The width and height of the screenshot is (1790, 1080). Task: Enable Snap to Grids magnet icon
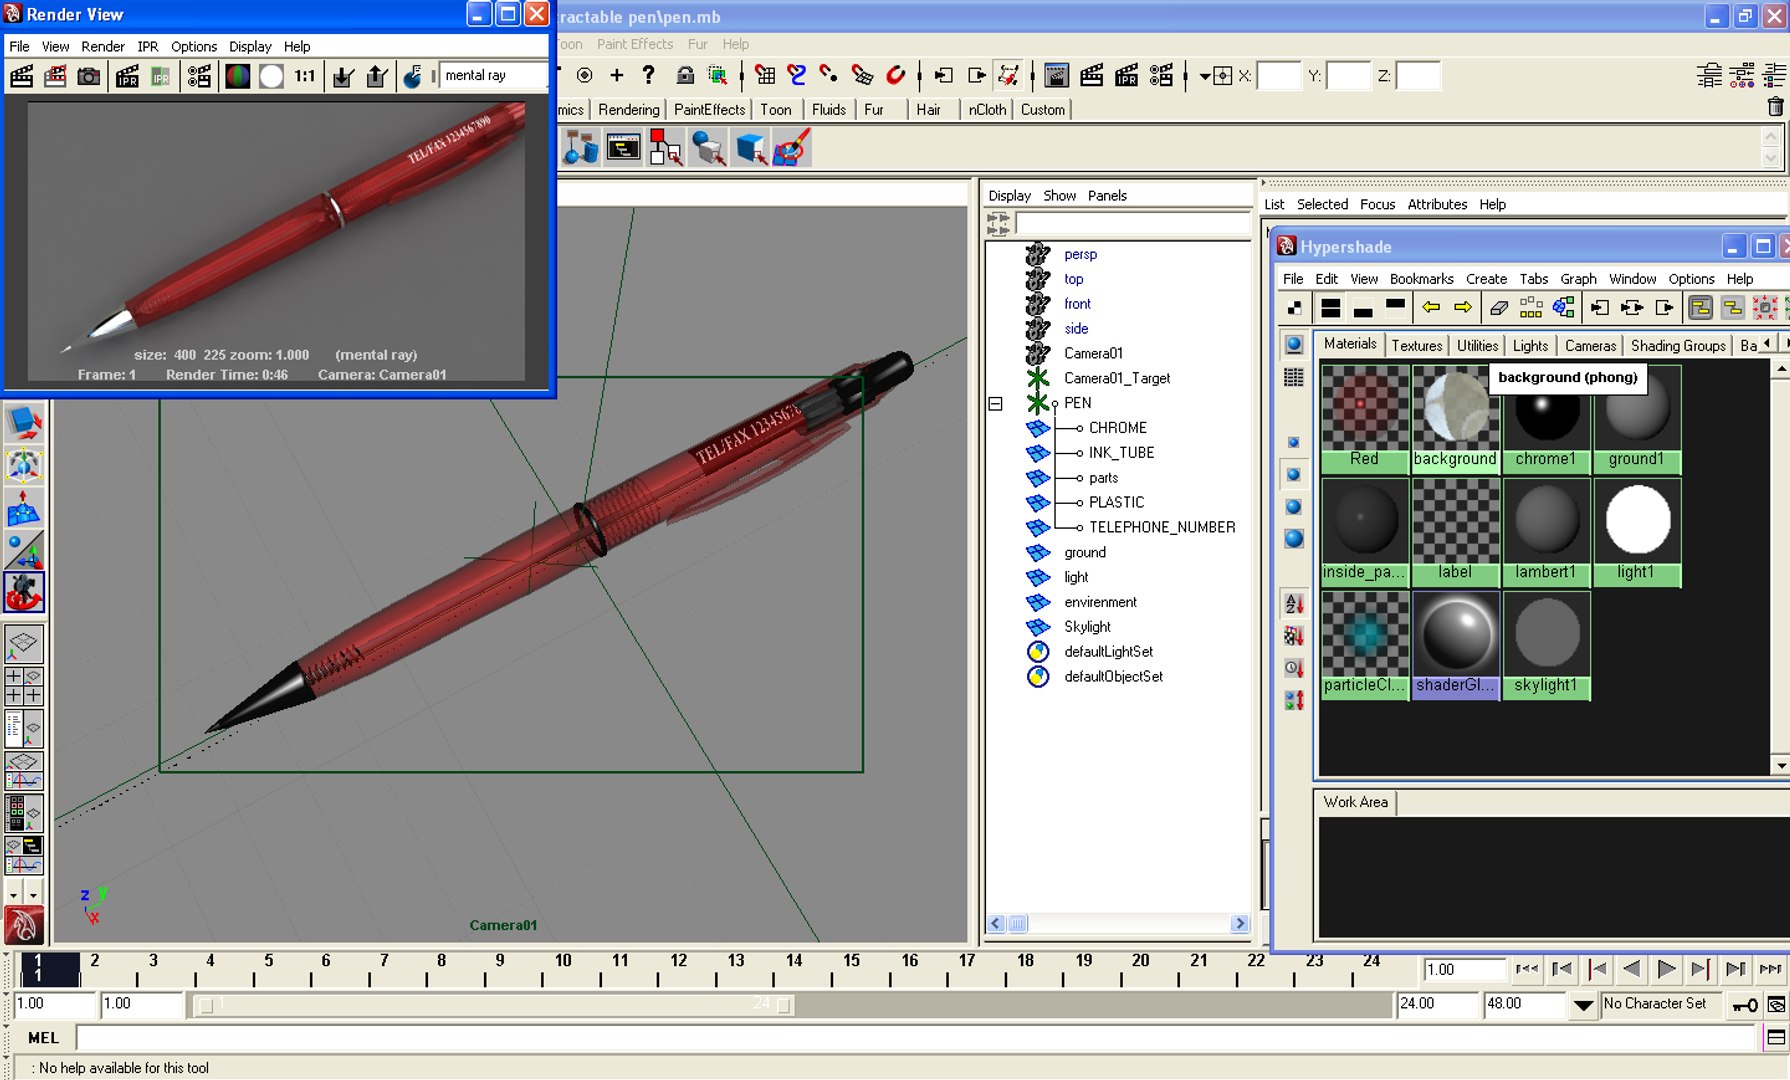click(x=765, y=75)
